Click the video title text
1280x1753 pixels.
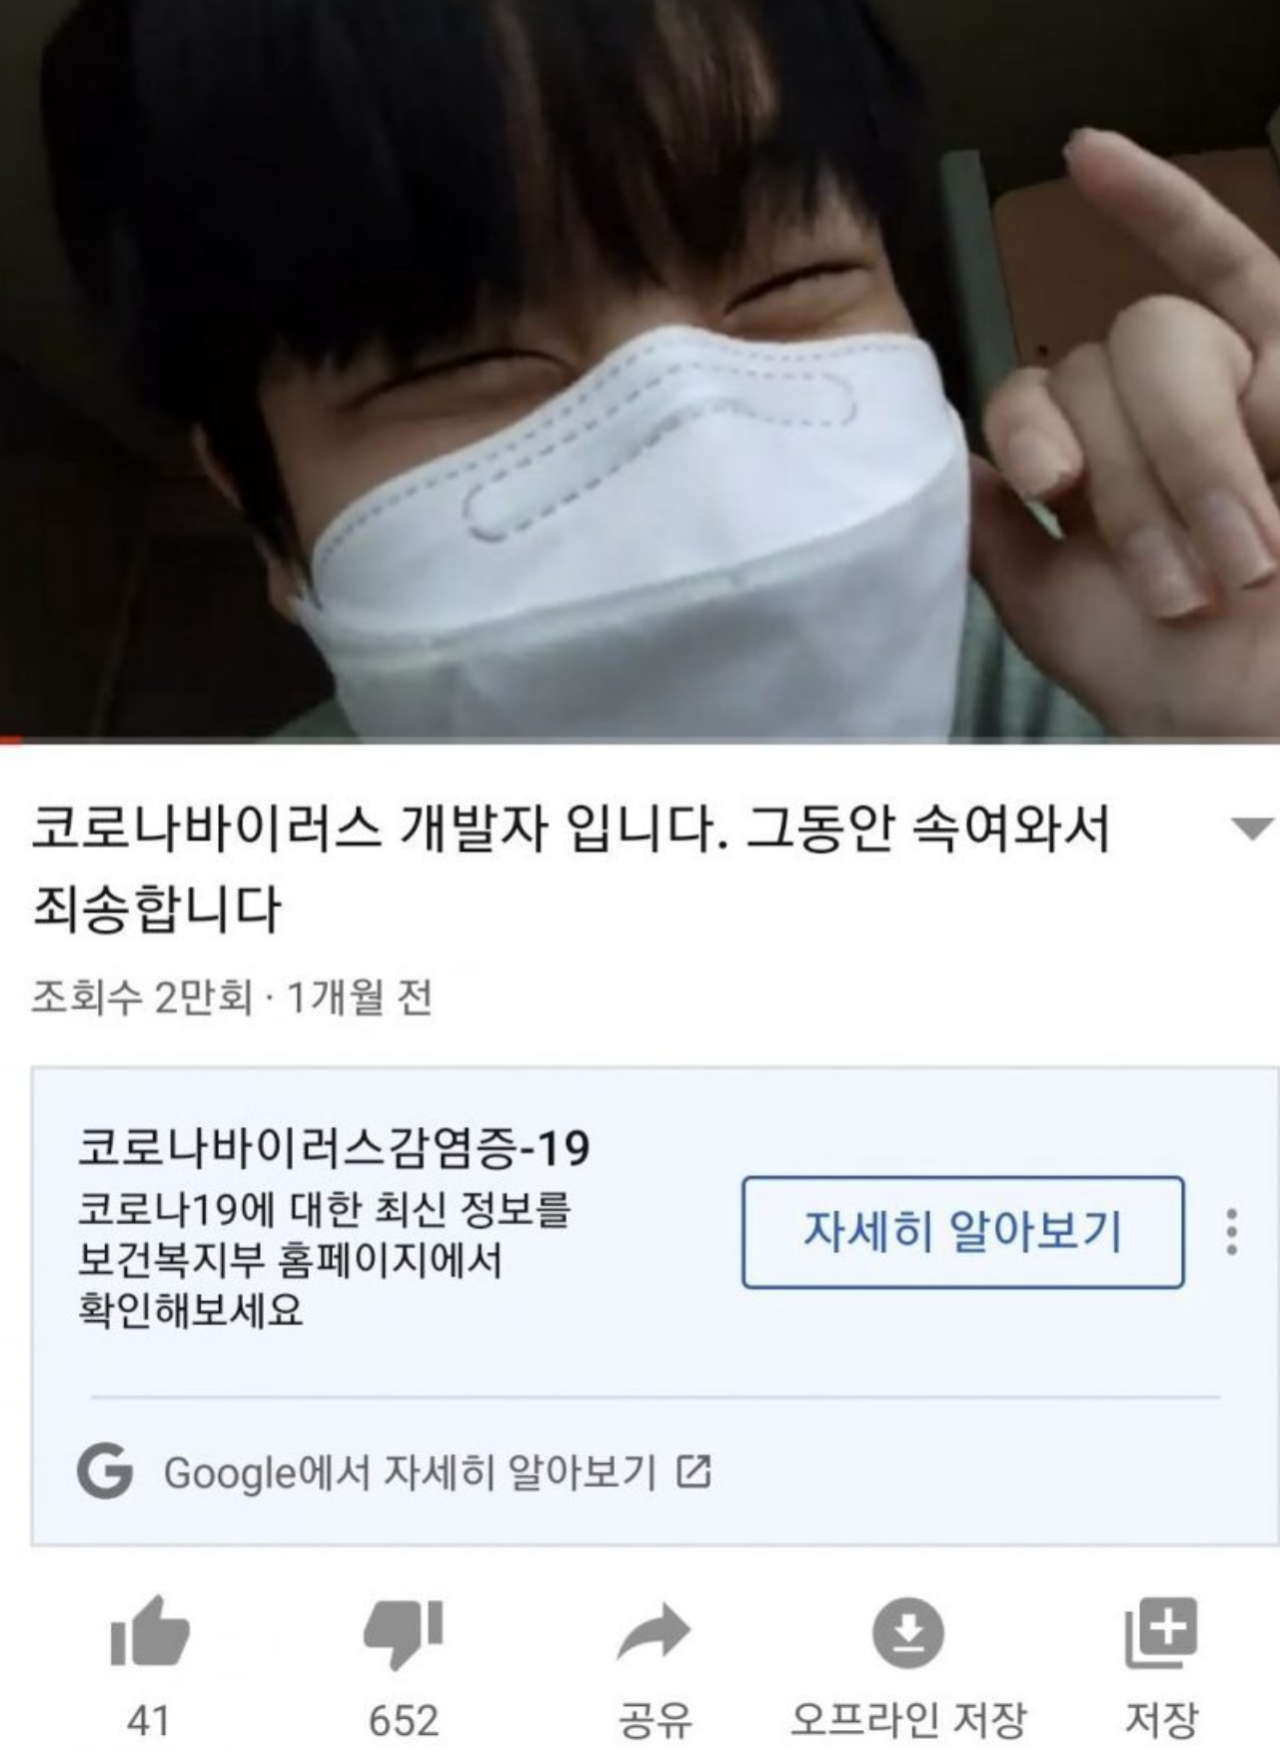coord(571,868)
